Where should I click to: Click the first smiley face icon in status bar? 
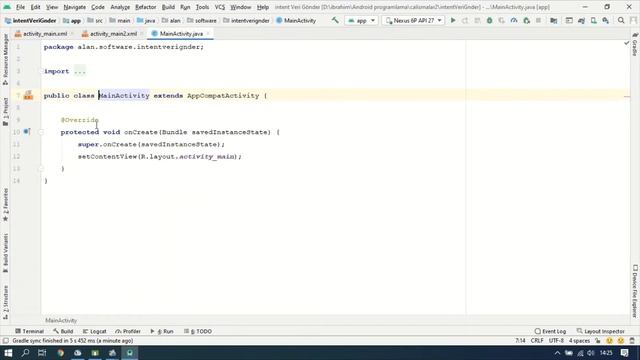609,341
